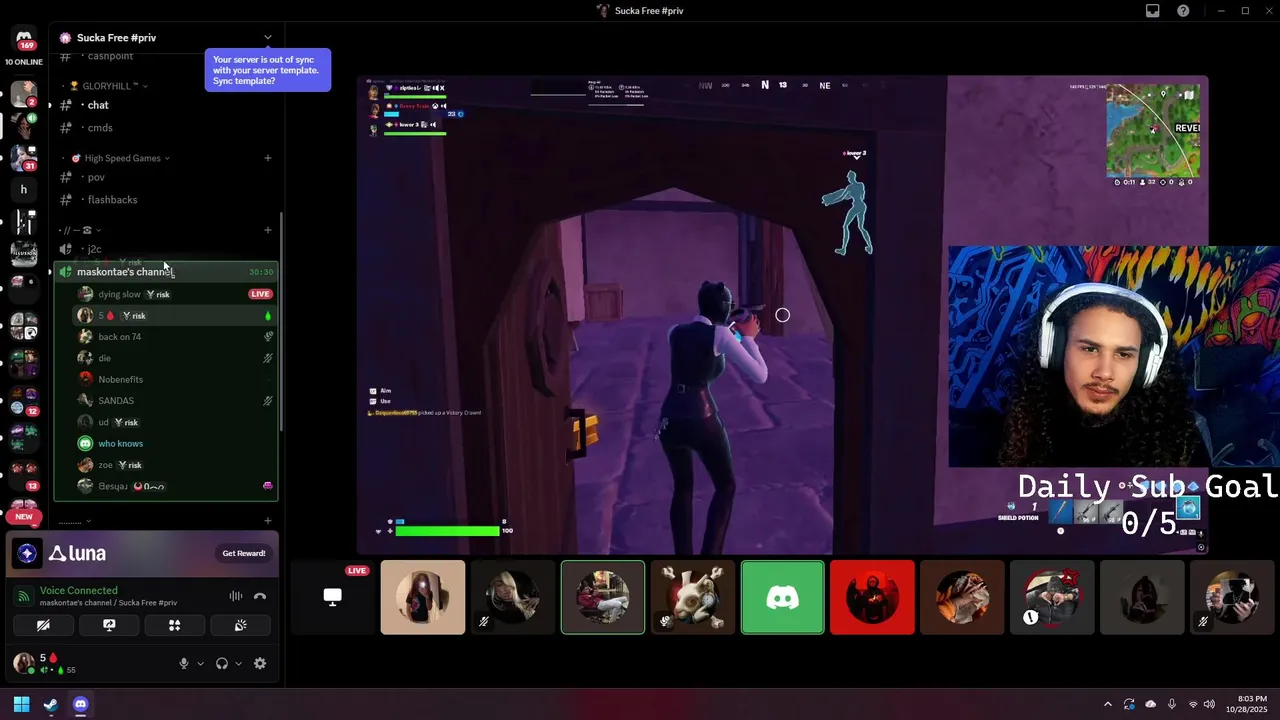This screenshot has height=720, width=1280.
Task: Share your screen button
Action: point(109,625)
